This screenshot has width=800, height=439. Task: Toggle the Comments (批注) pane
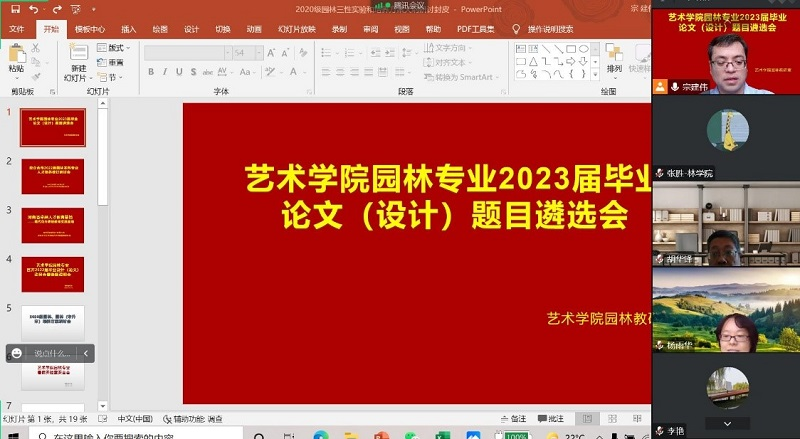551,418
